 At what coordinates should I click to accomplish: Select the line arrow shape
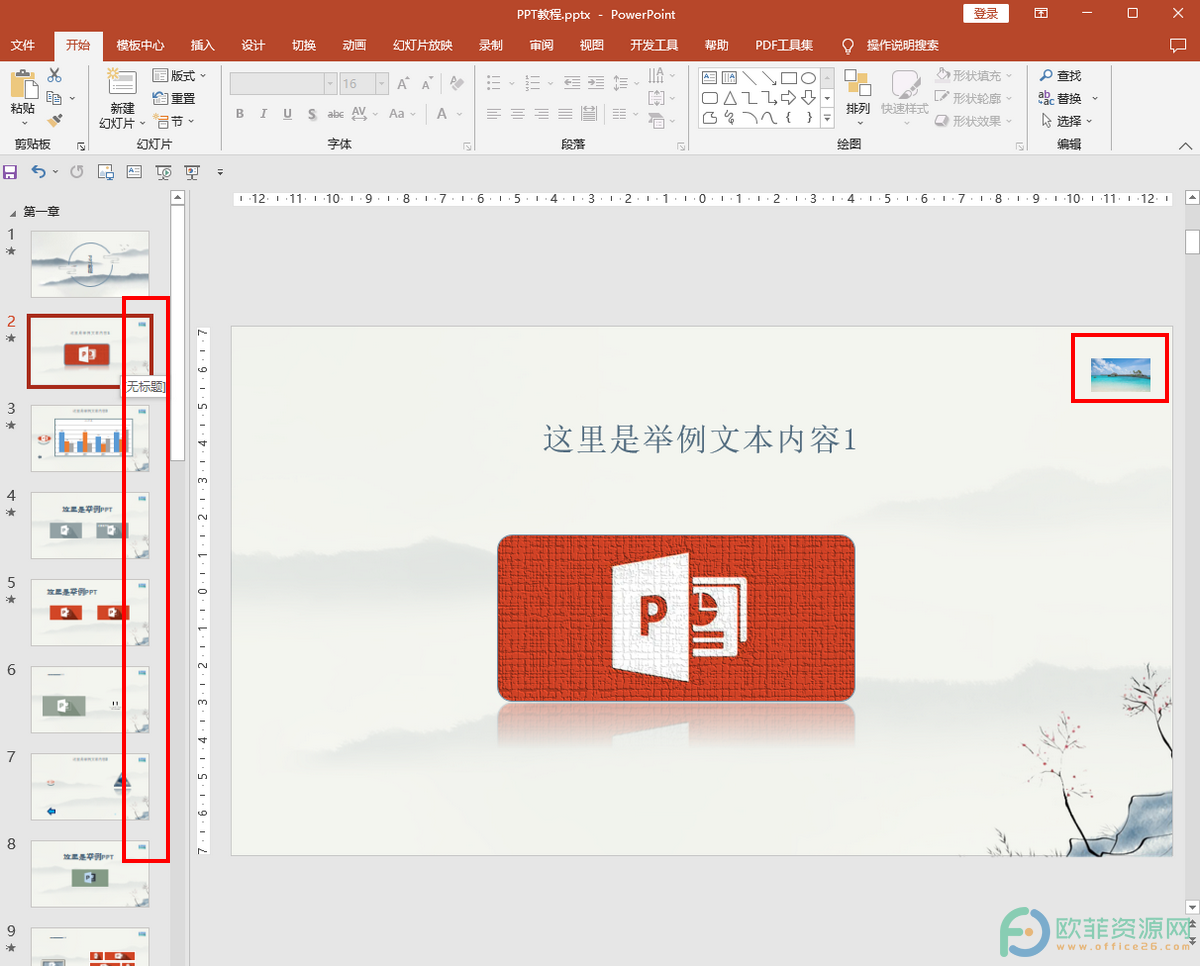coord(769,77)
